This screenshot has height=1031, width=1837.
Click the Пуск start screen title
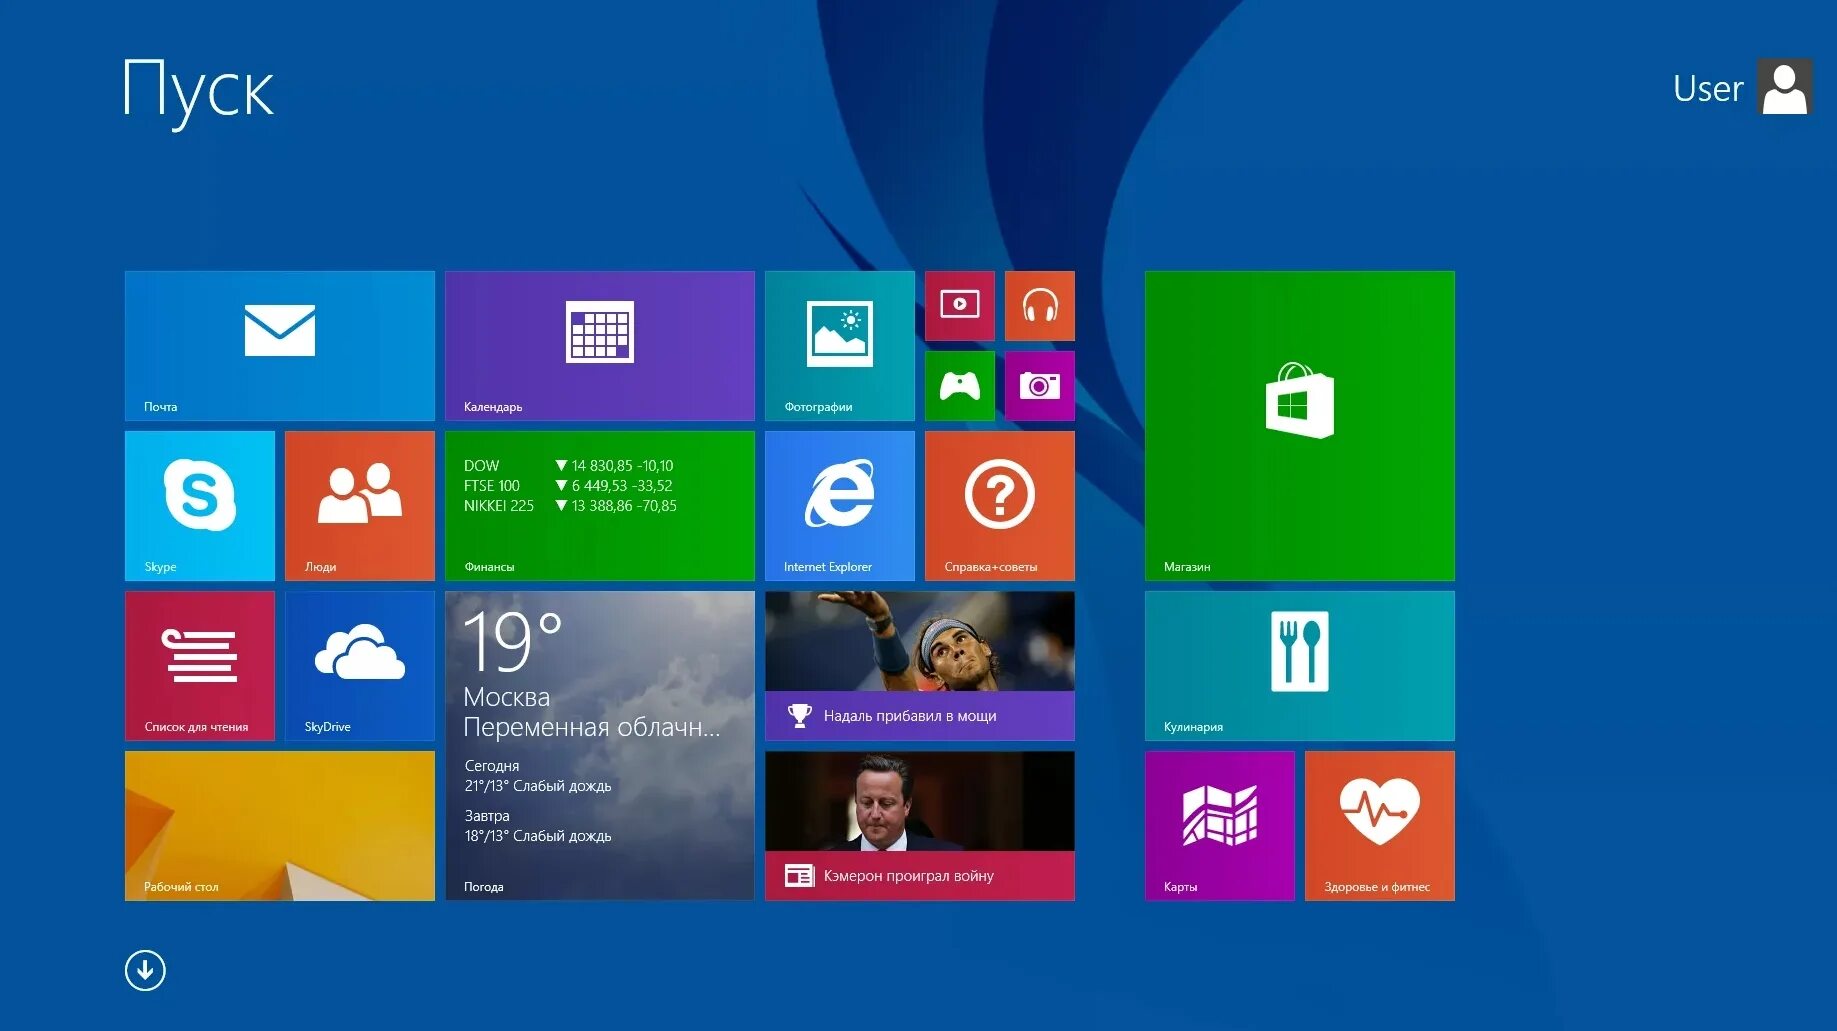click(198, 92)
